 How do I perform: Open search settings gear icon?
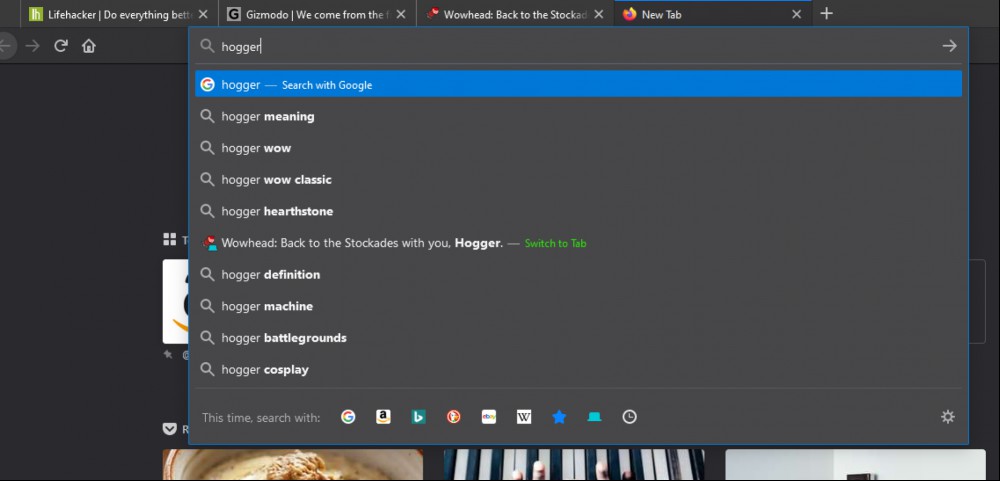tap(948, 417)
